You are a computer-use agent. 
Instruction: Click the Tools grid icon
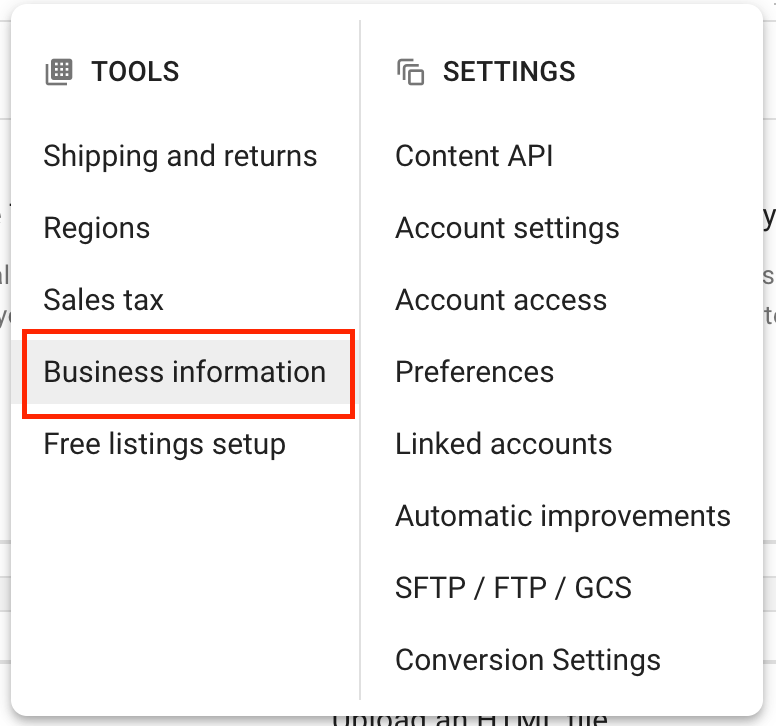(59, 72)
